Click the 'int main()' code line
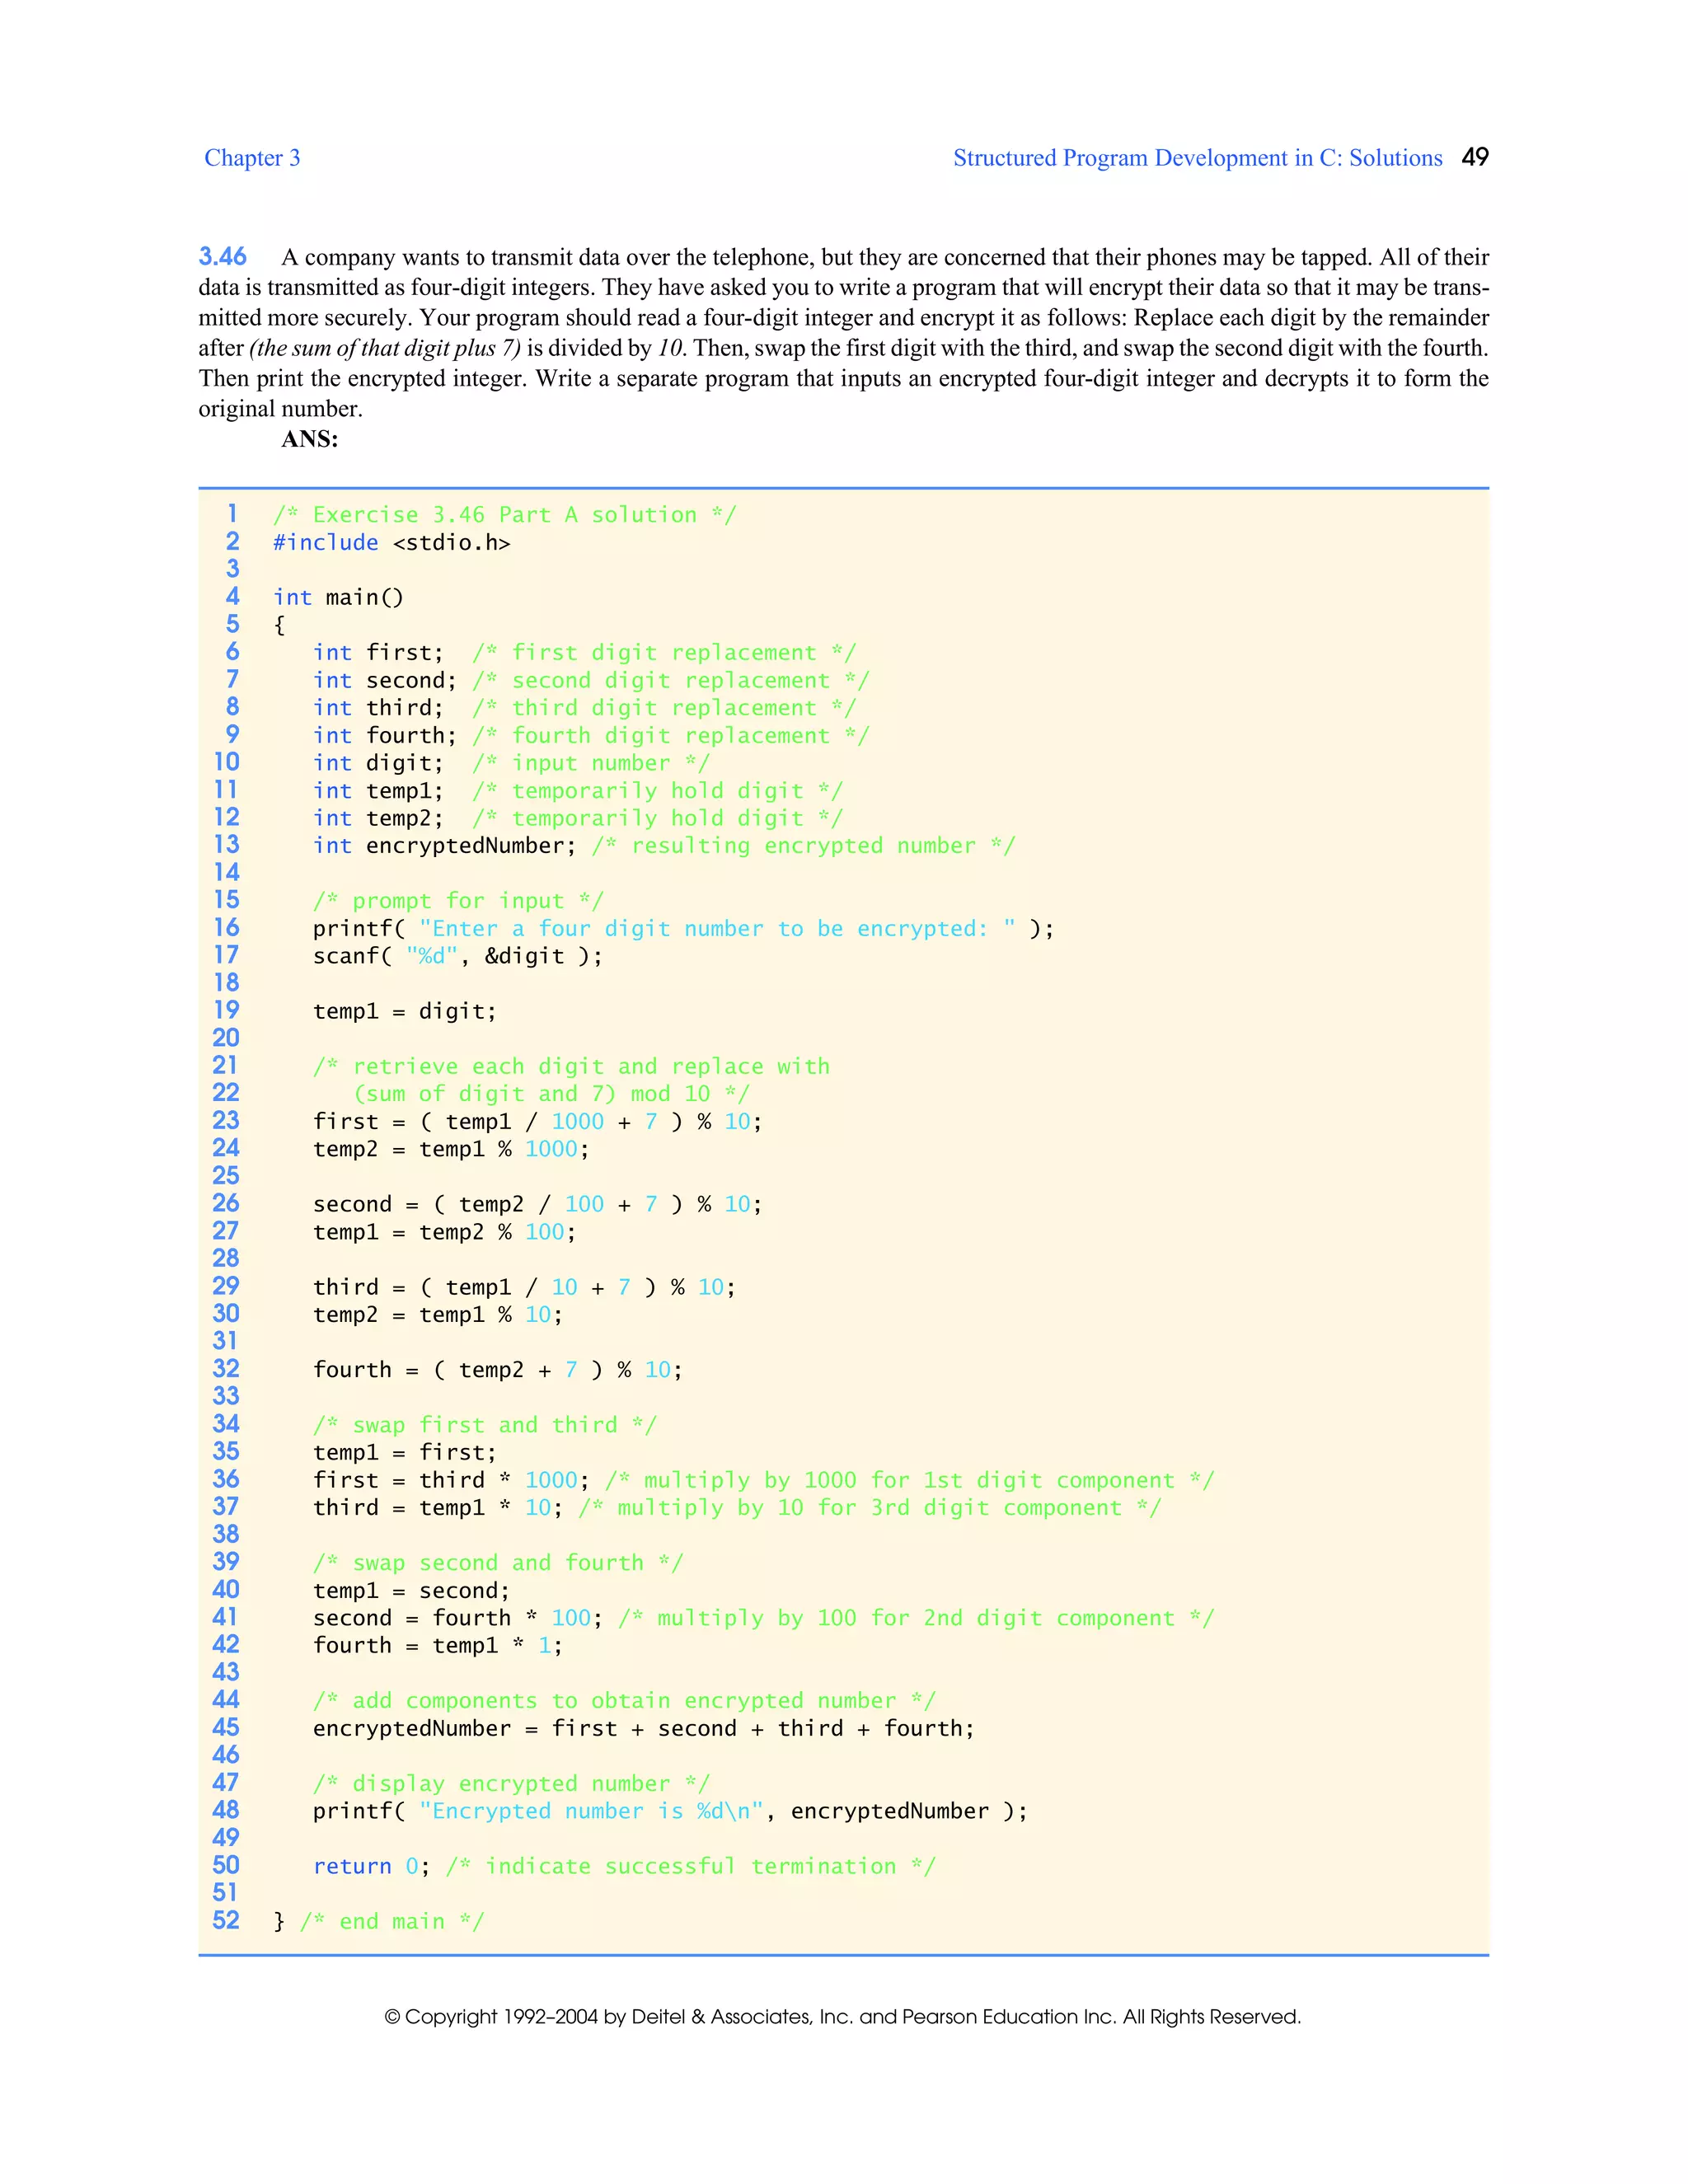This screenshot has width=1688, height=2184. 338,597
